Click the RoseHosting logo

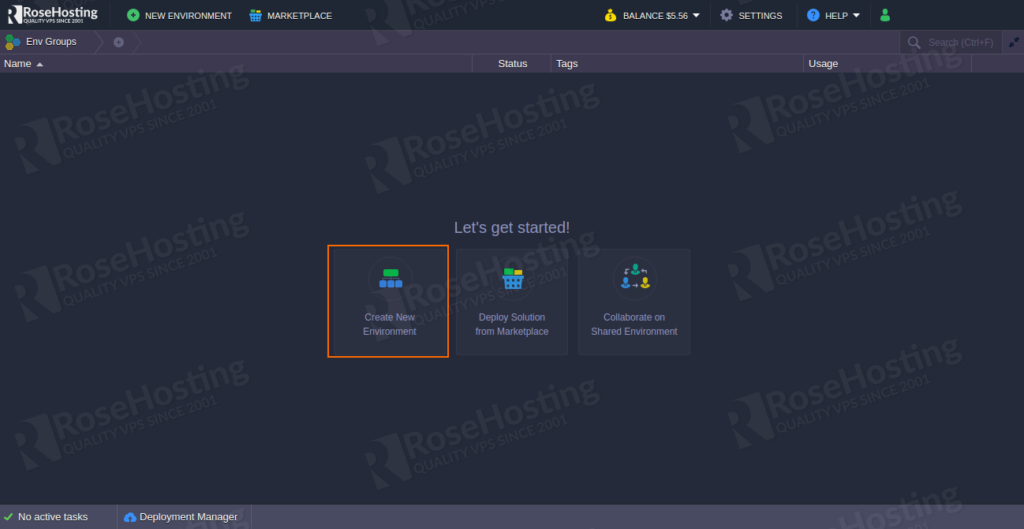53,15
